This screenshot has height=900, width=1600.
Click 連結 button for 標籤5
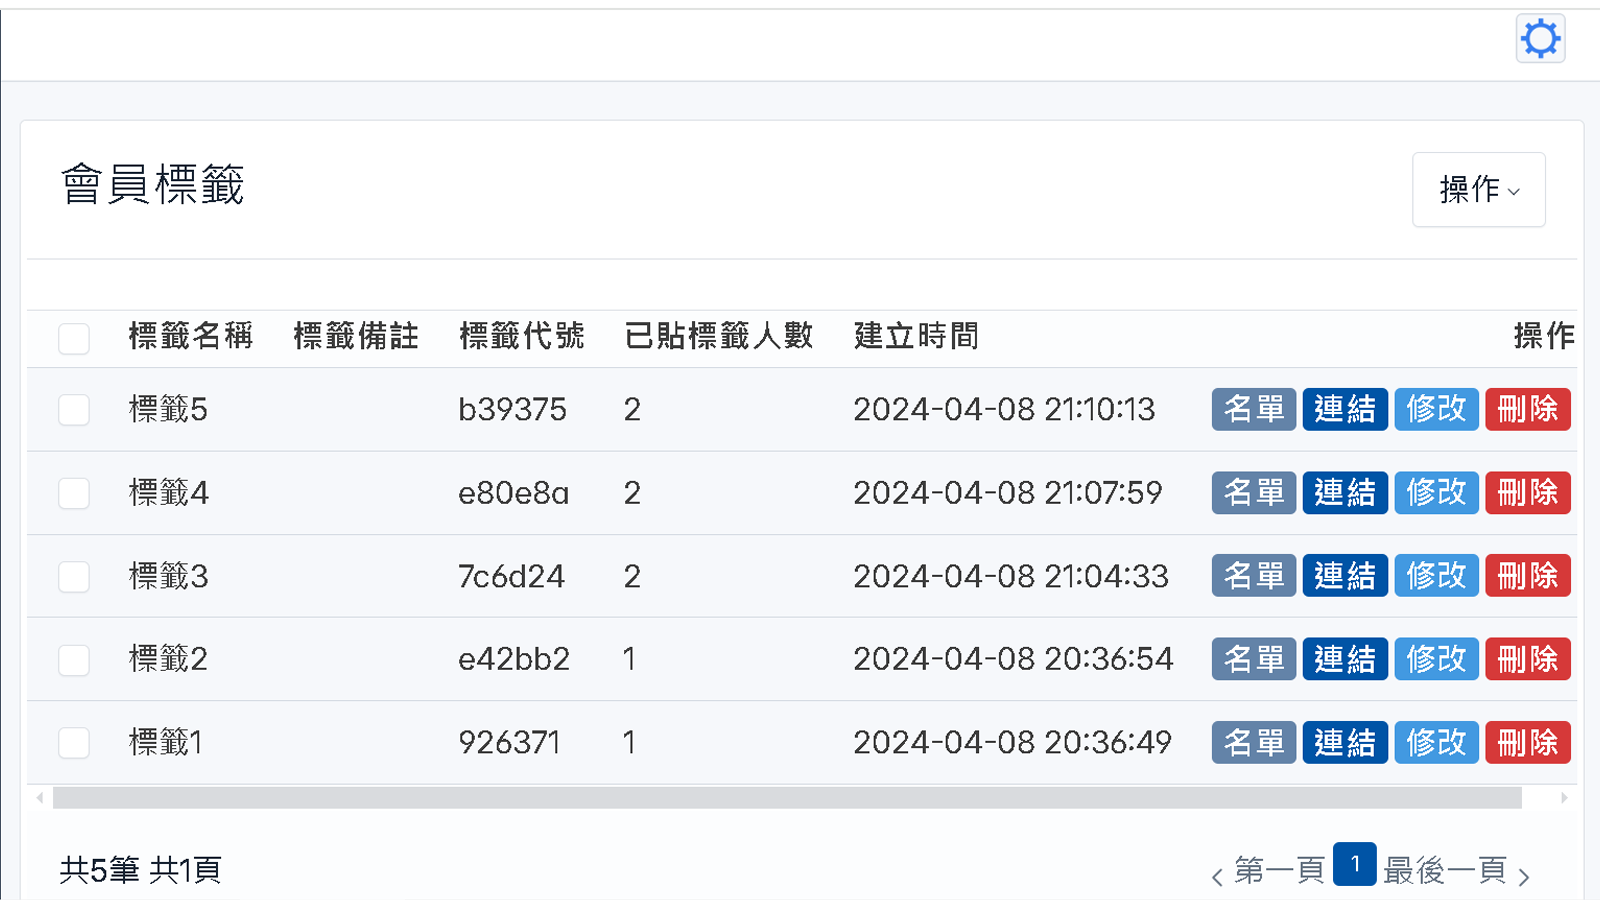pos(1345,409)
